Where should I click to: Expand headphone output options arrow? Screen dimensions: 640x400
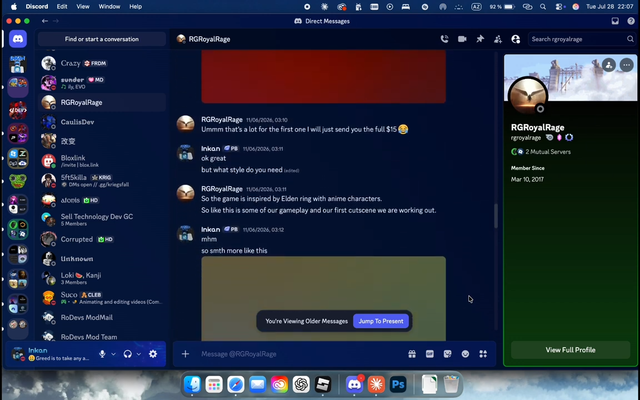tap(139, 354)
